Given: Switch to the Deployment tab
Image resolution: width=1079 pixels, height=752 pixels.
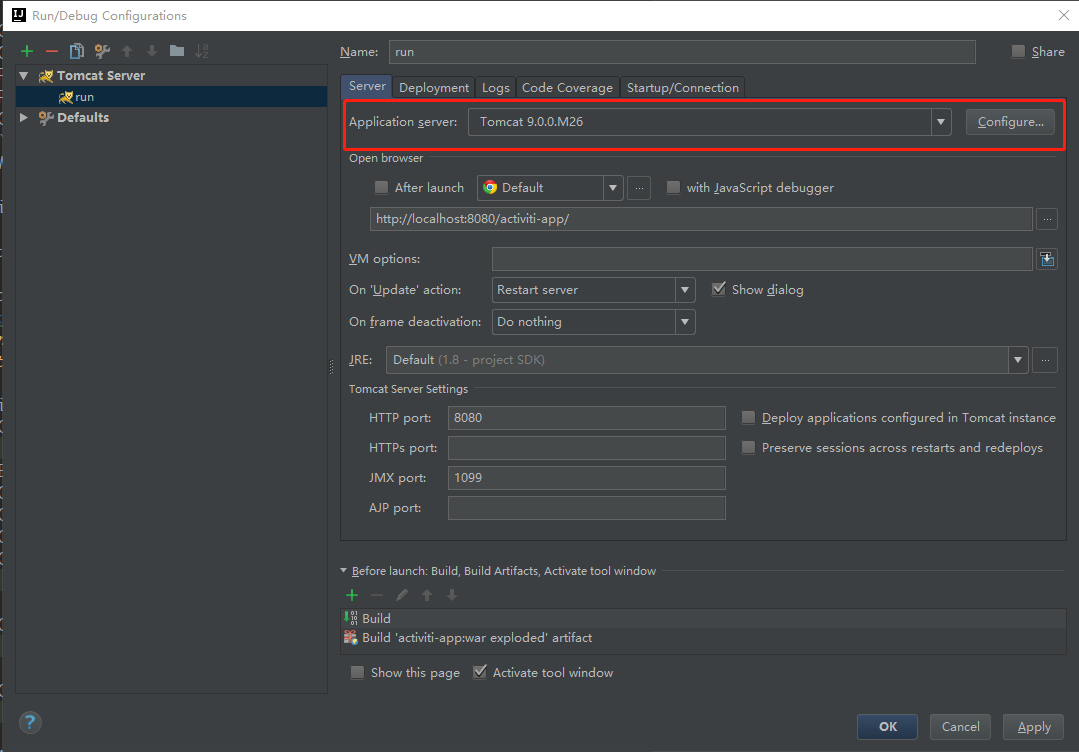Looking at the screenshot, I should tap(434, 87).
